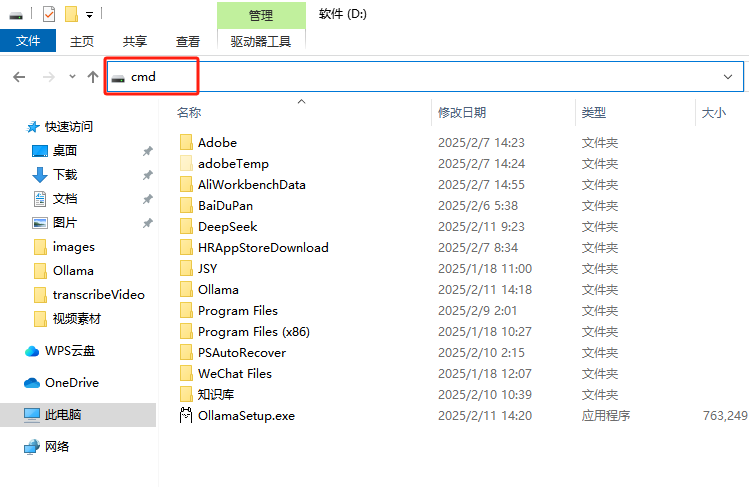Select WPS云盘 in navigation pane
Screen dimensions: 749x487
click(x=70, y=351)
